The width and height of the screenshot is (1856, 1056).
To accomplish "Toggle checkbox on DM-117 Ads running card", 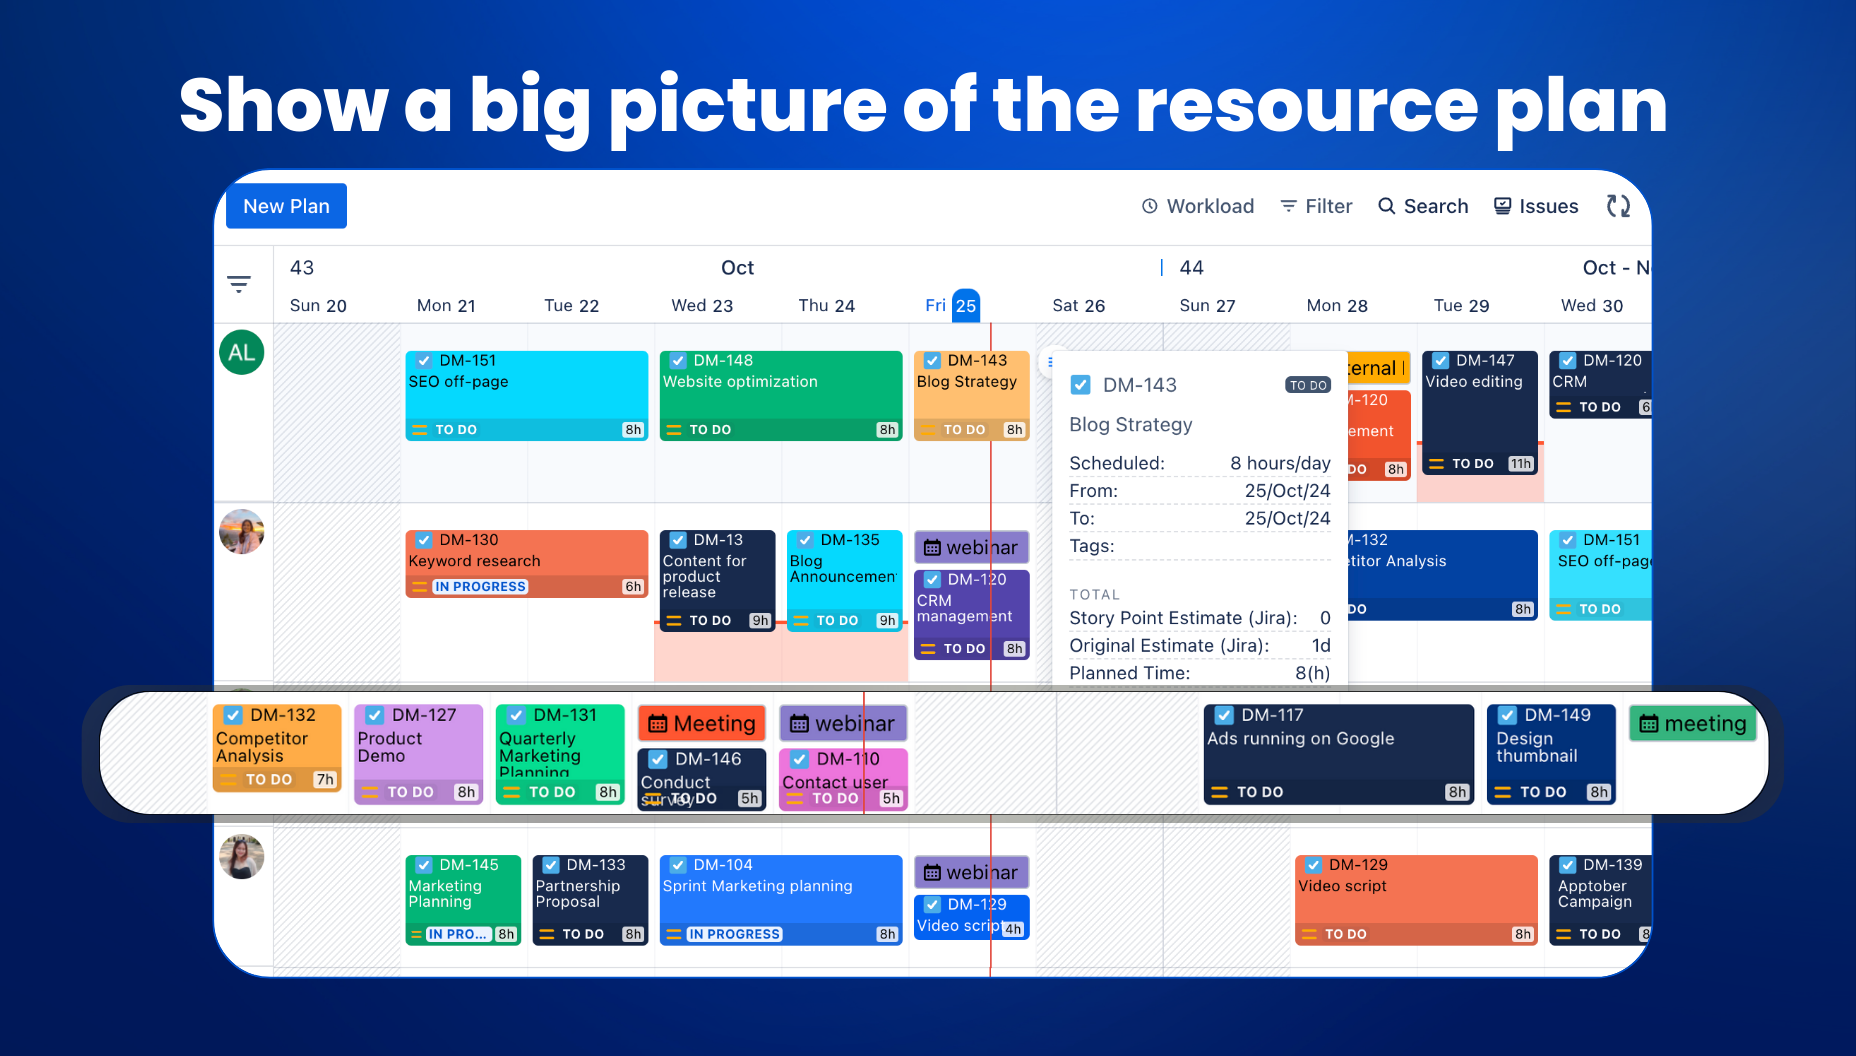I will tap(1224, 715).
